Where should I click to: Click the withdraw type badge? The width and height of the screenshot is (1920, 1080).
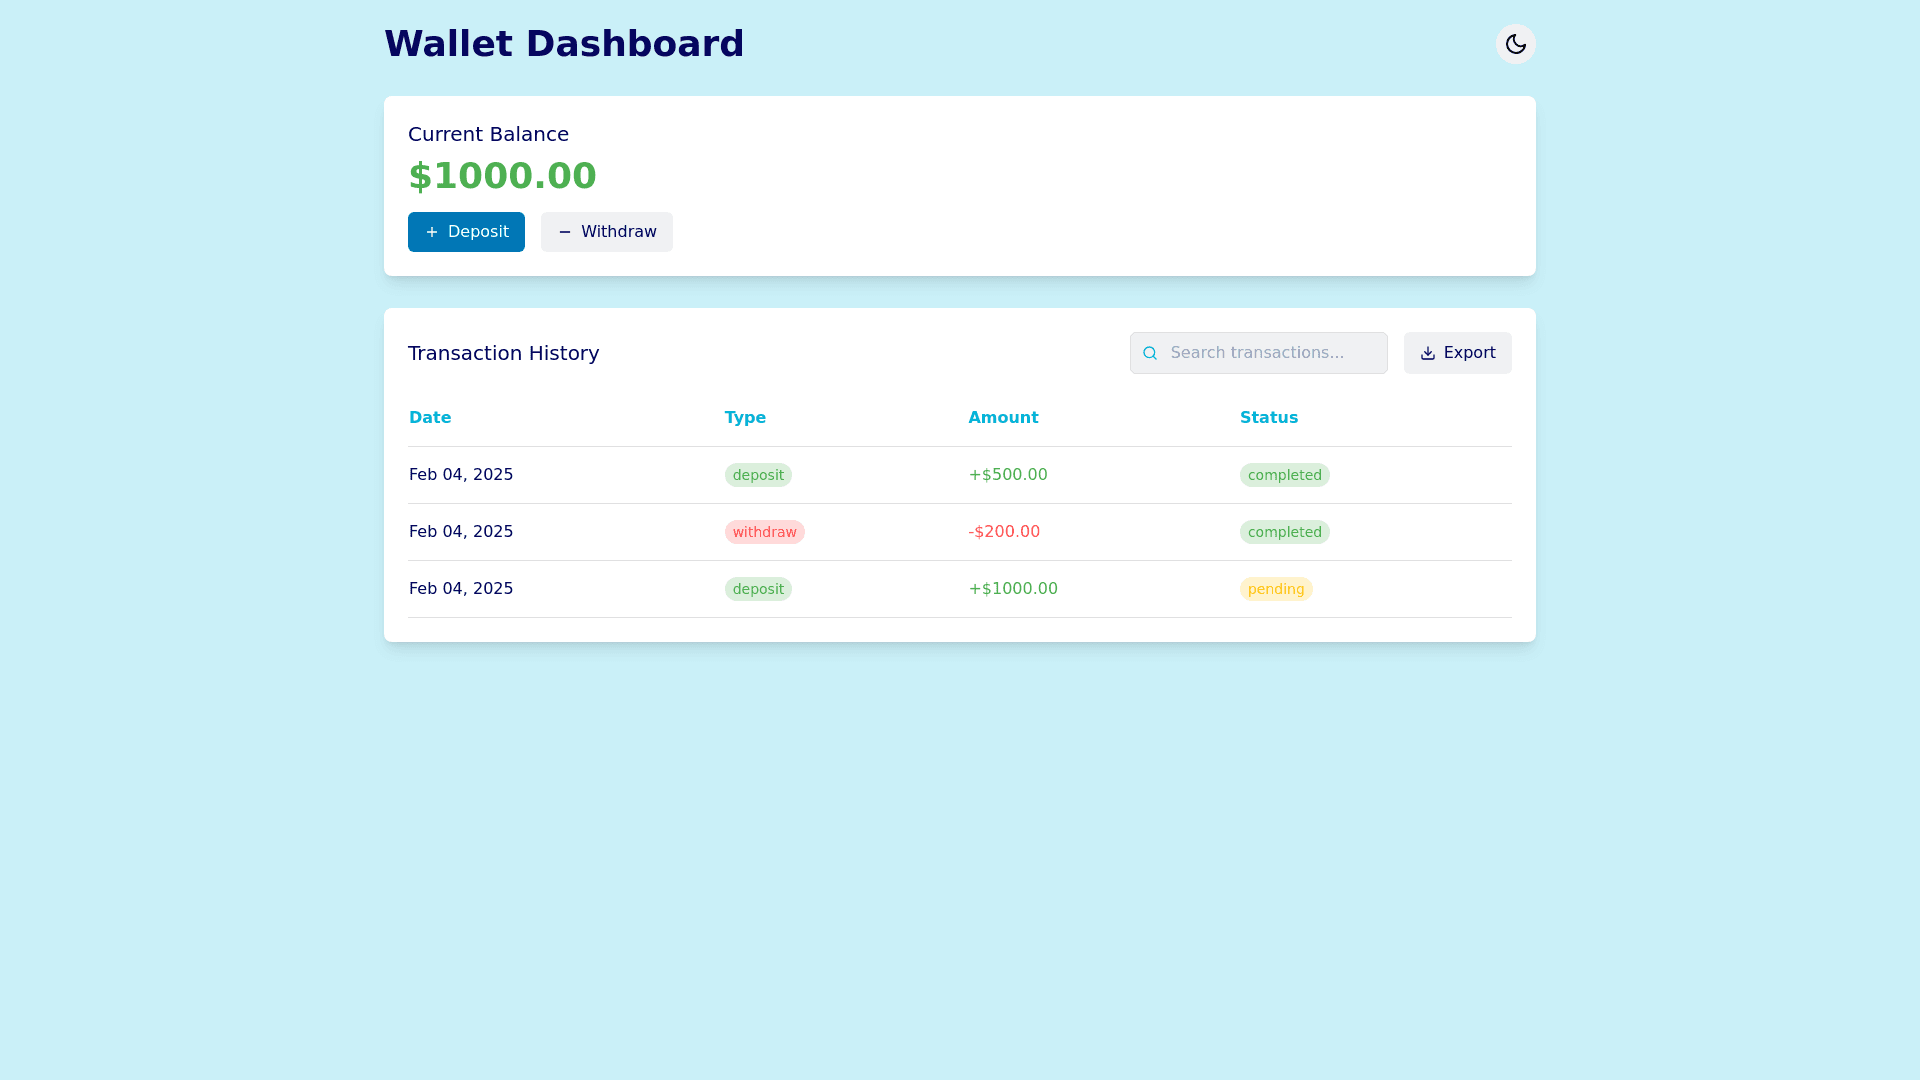(x=764, y=532)
